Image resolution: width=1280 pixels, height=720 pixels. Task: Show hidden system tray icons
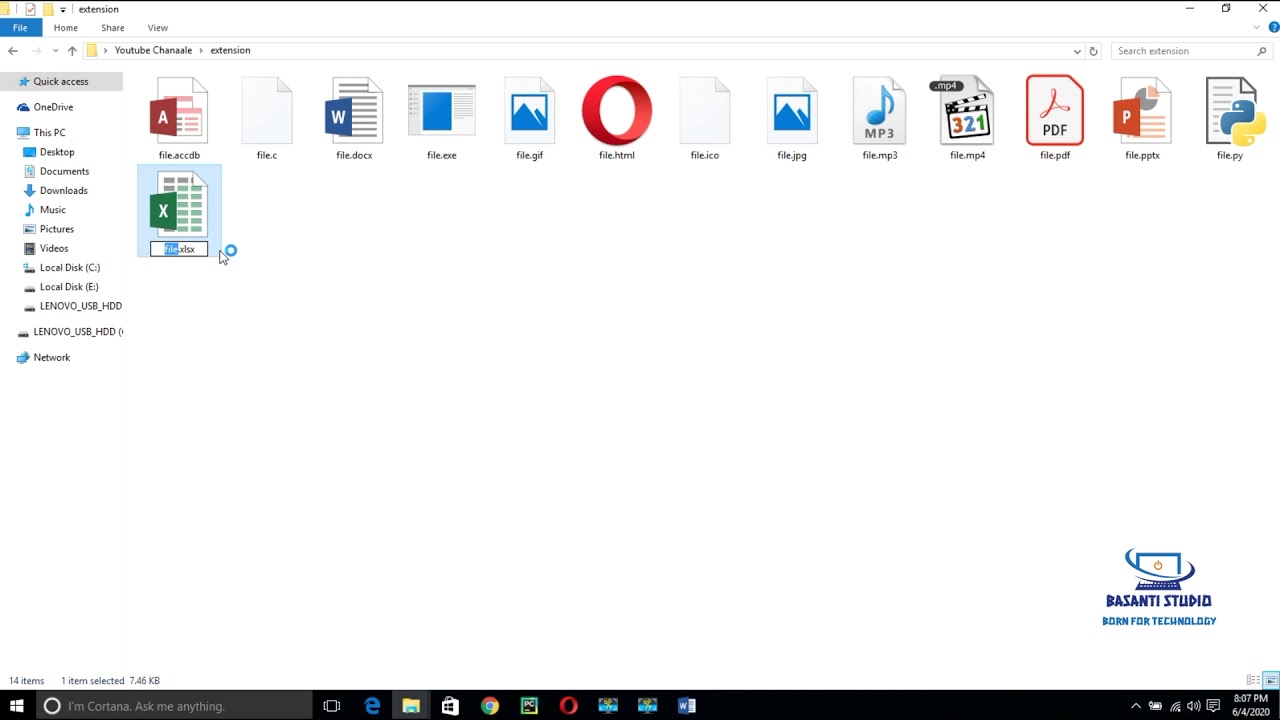click(x=1136, y=706)
